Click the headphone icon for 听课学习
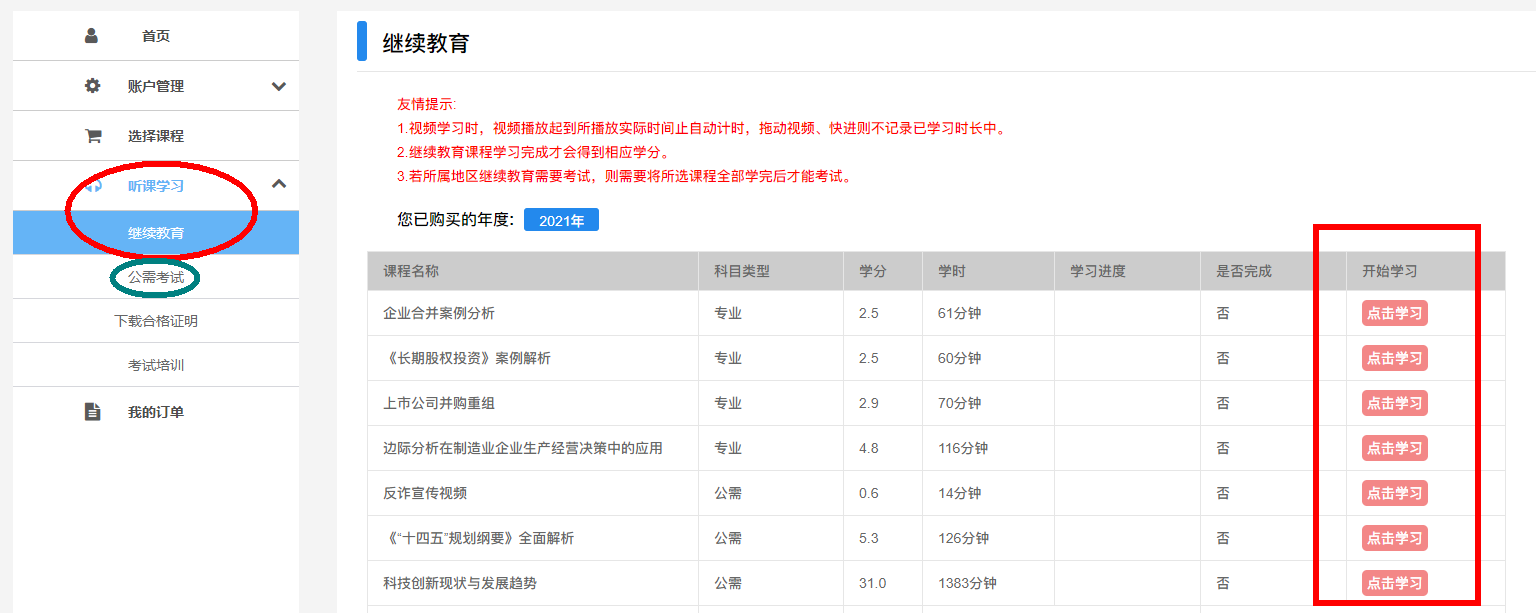 (92, 186)
